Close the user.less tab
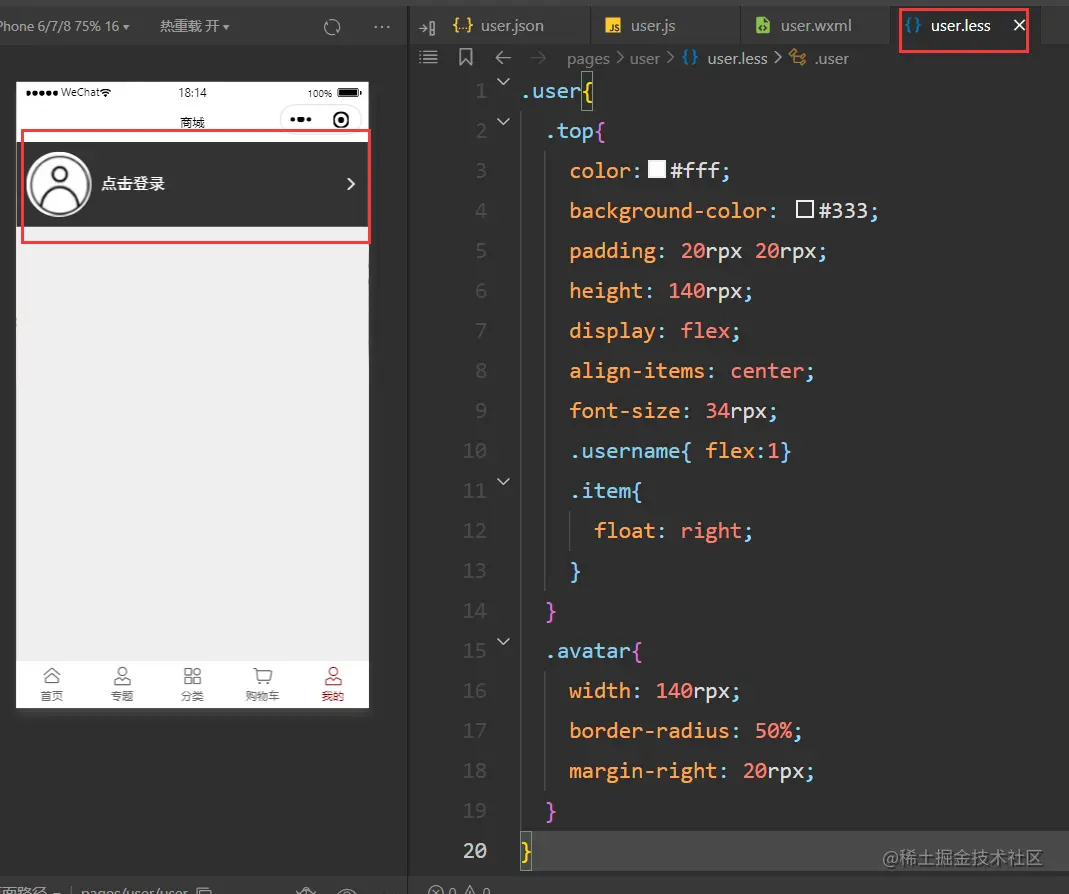 [x=1019, y=25]
